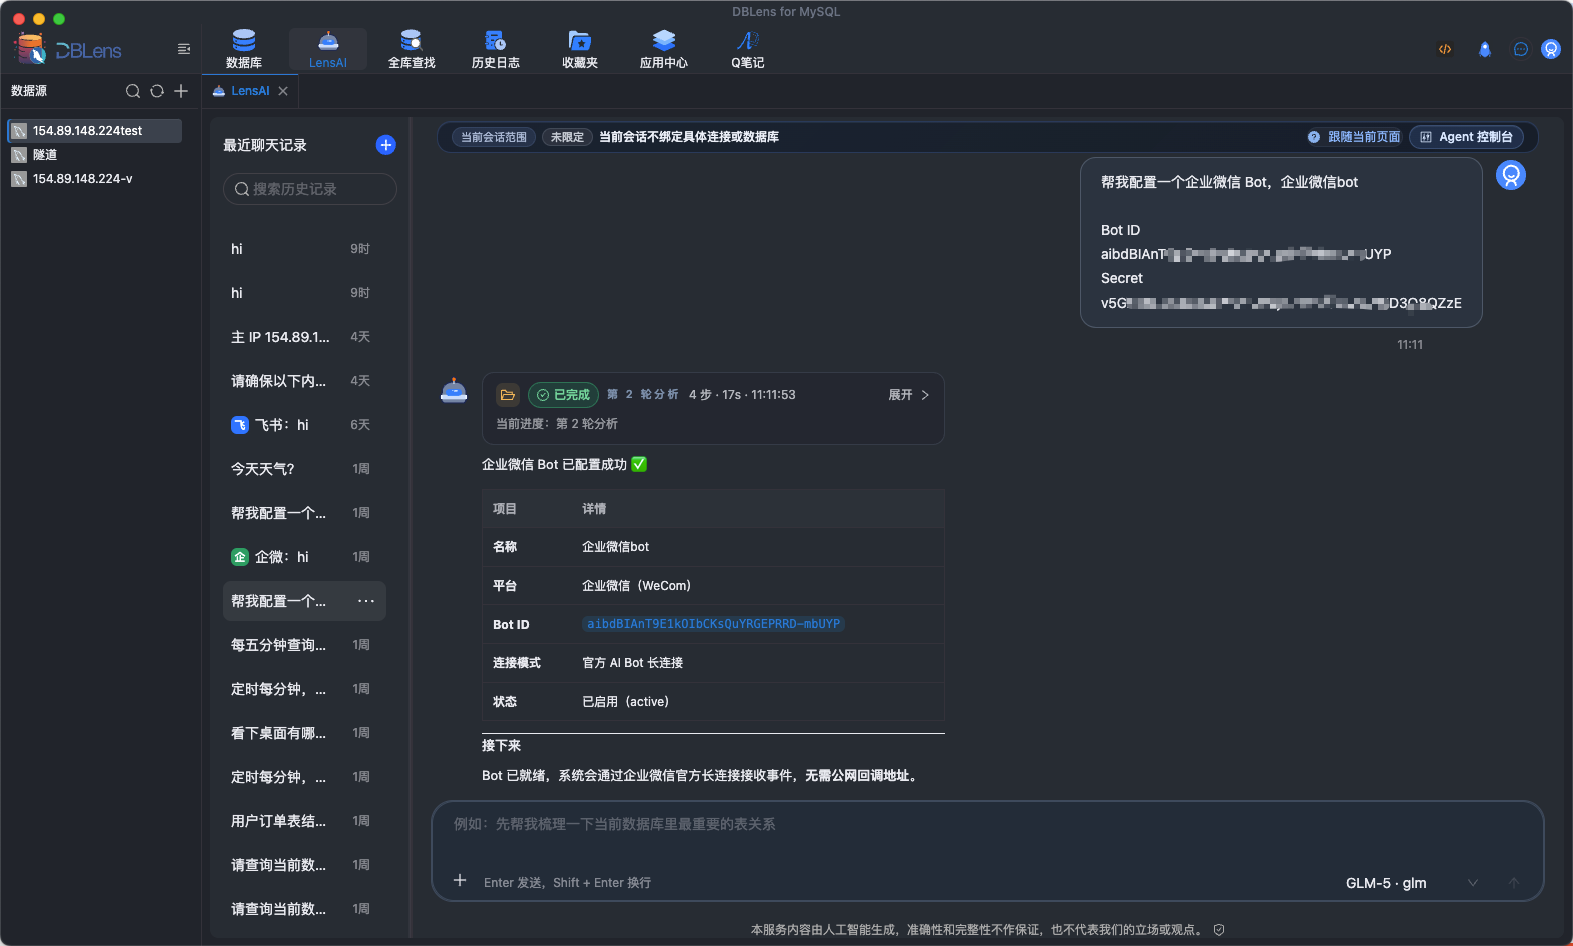
Task: Click the code brackets icon in the top right
Action: point(1445,49)
